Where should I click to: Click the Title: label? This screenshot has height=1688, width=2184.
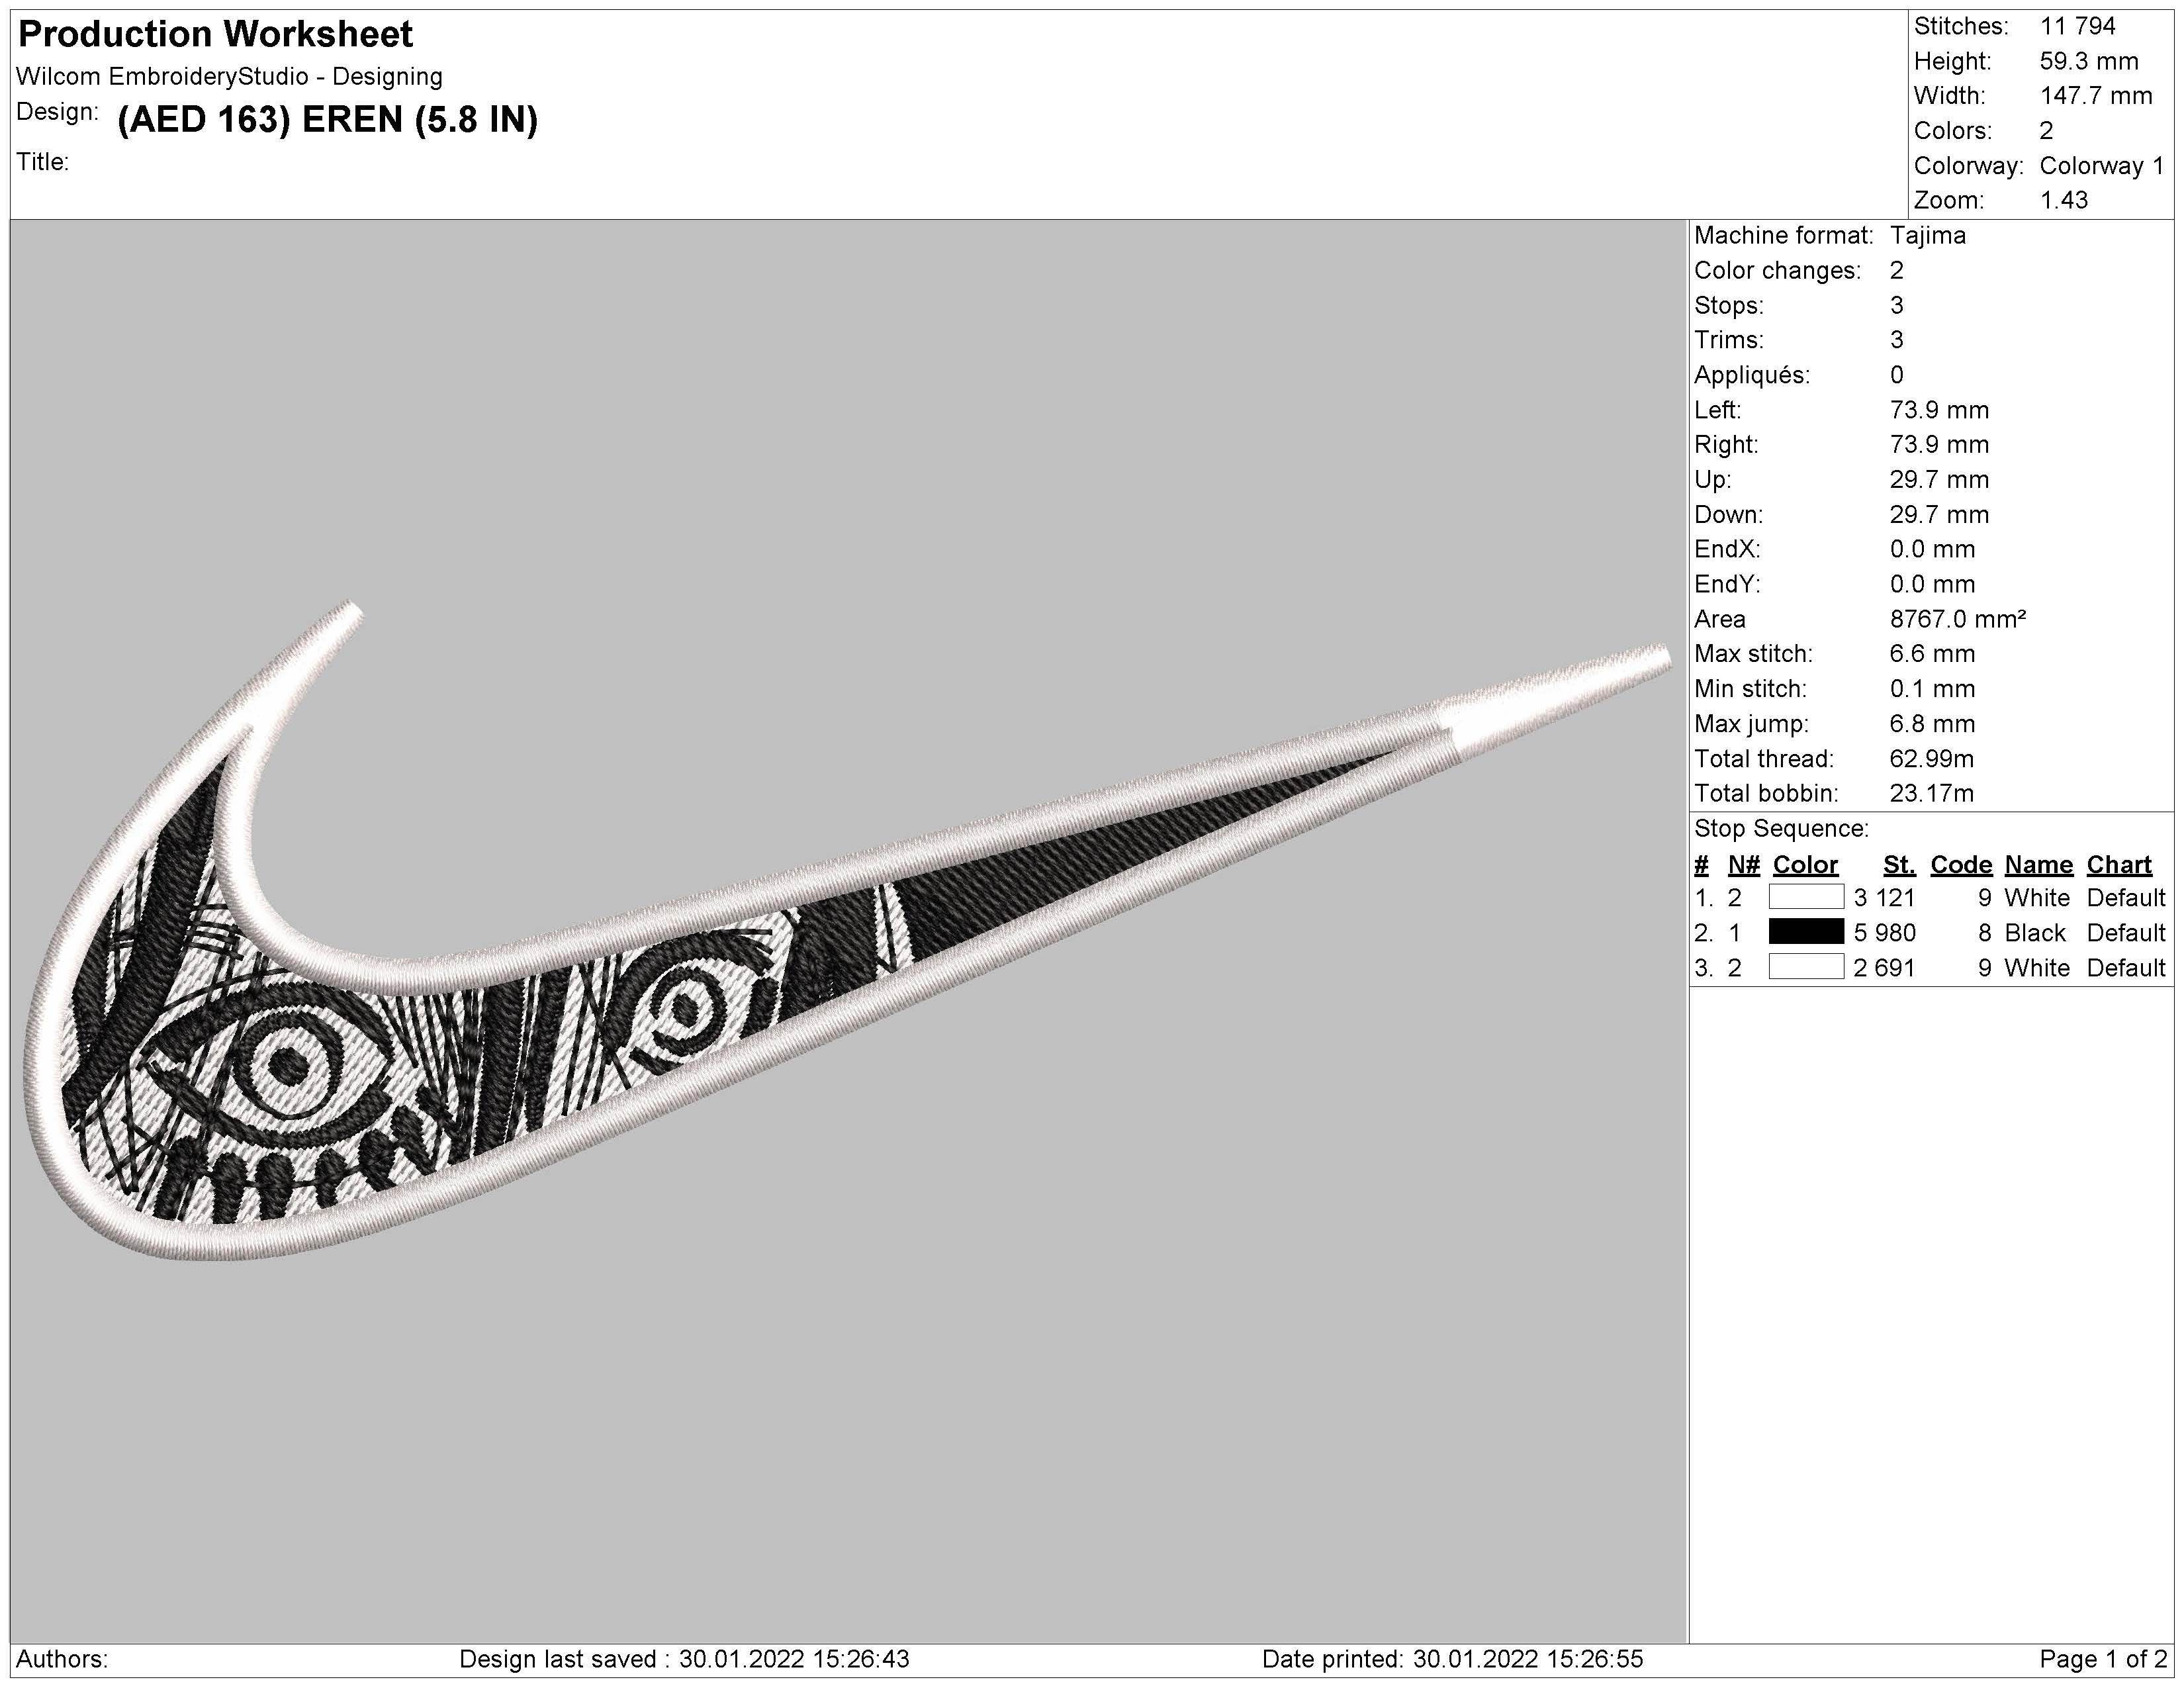[x=42, y=162]
